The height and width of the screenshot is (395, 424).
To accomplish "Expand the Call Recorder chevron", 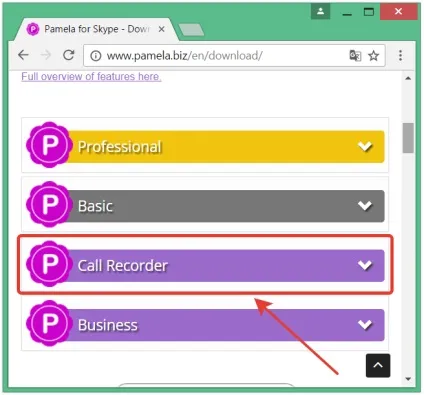I will tap(365, 265).
